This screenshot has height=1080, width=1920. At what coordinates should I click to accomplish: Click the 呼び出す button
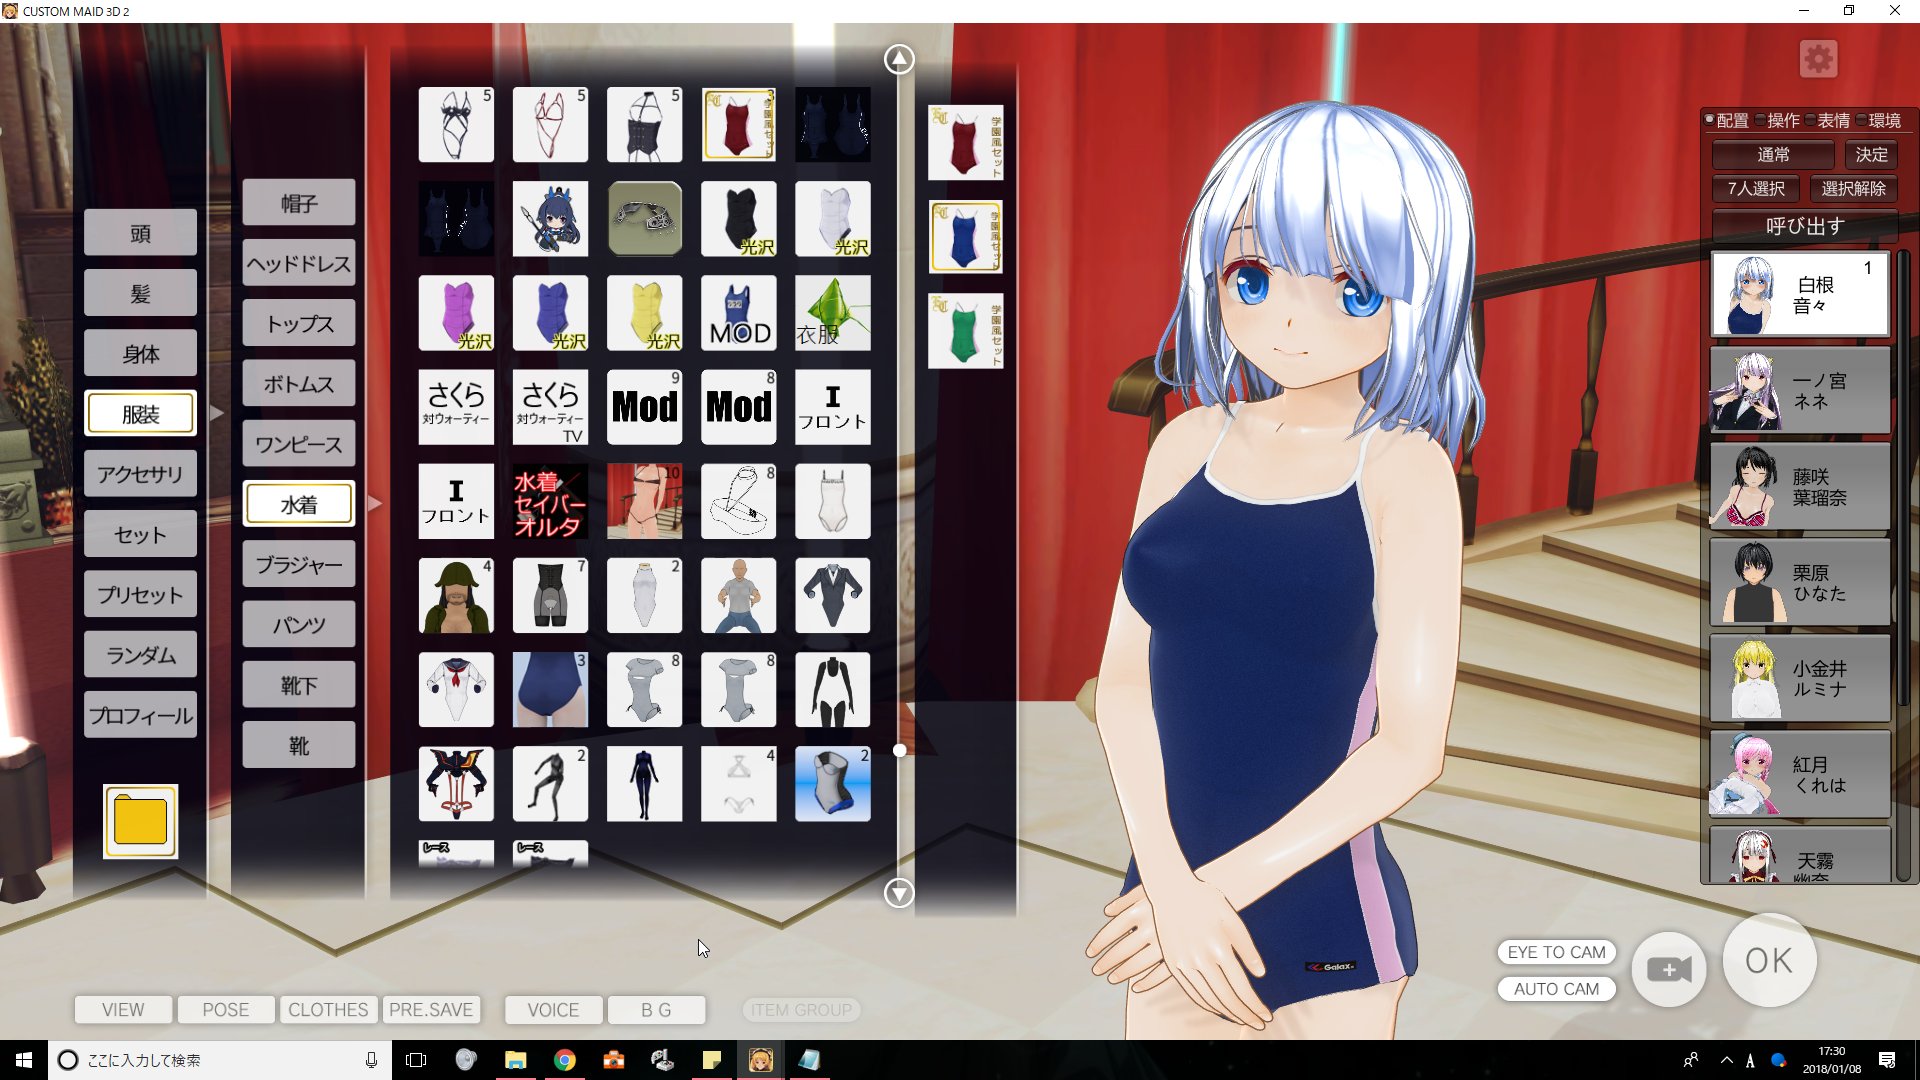coord(1804,226)
